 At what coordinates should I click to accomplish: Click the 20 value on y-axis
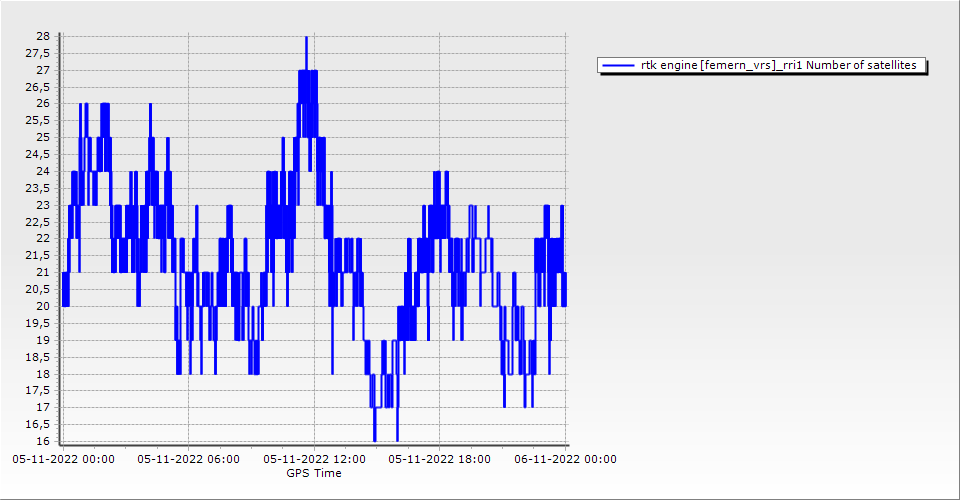point(43,306)
